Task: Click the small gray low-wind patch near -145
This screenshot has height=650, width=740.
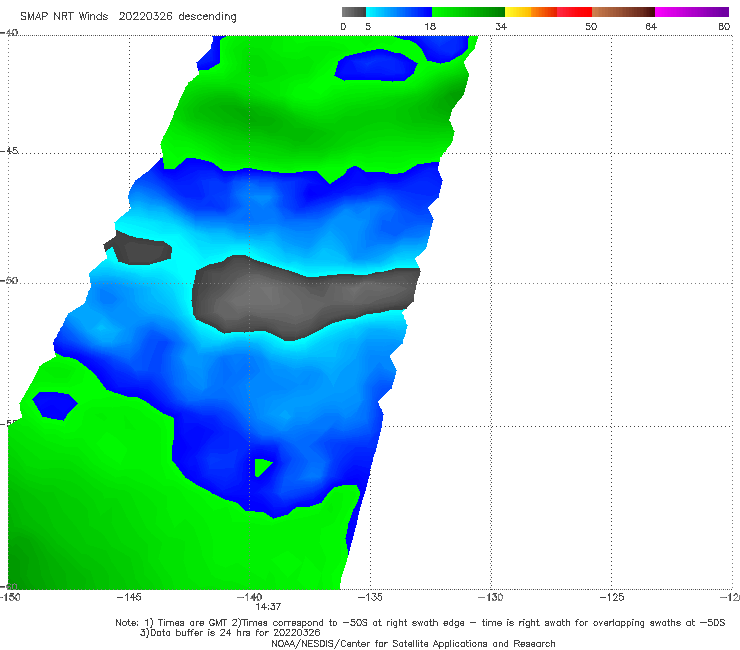Action: 140,249
